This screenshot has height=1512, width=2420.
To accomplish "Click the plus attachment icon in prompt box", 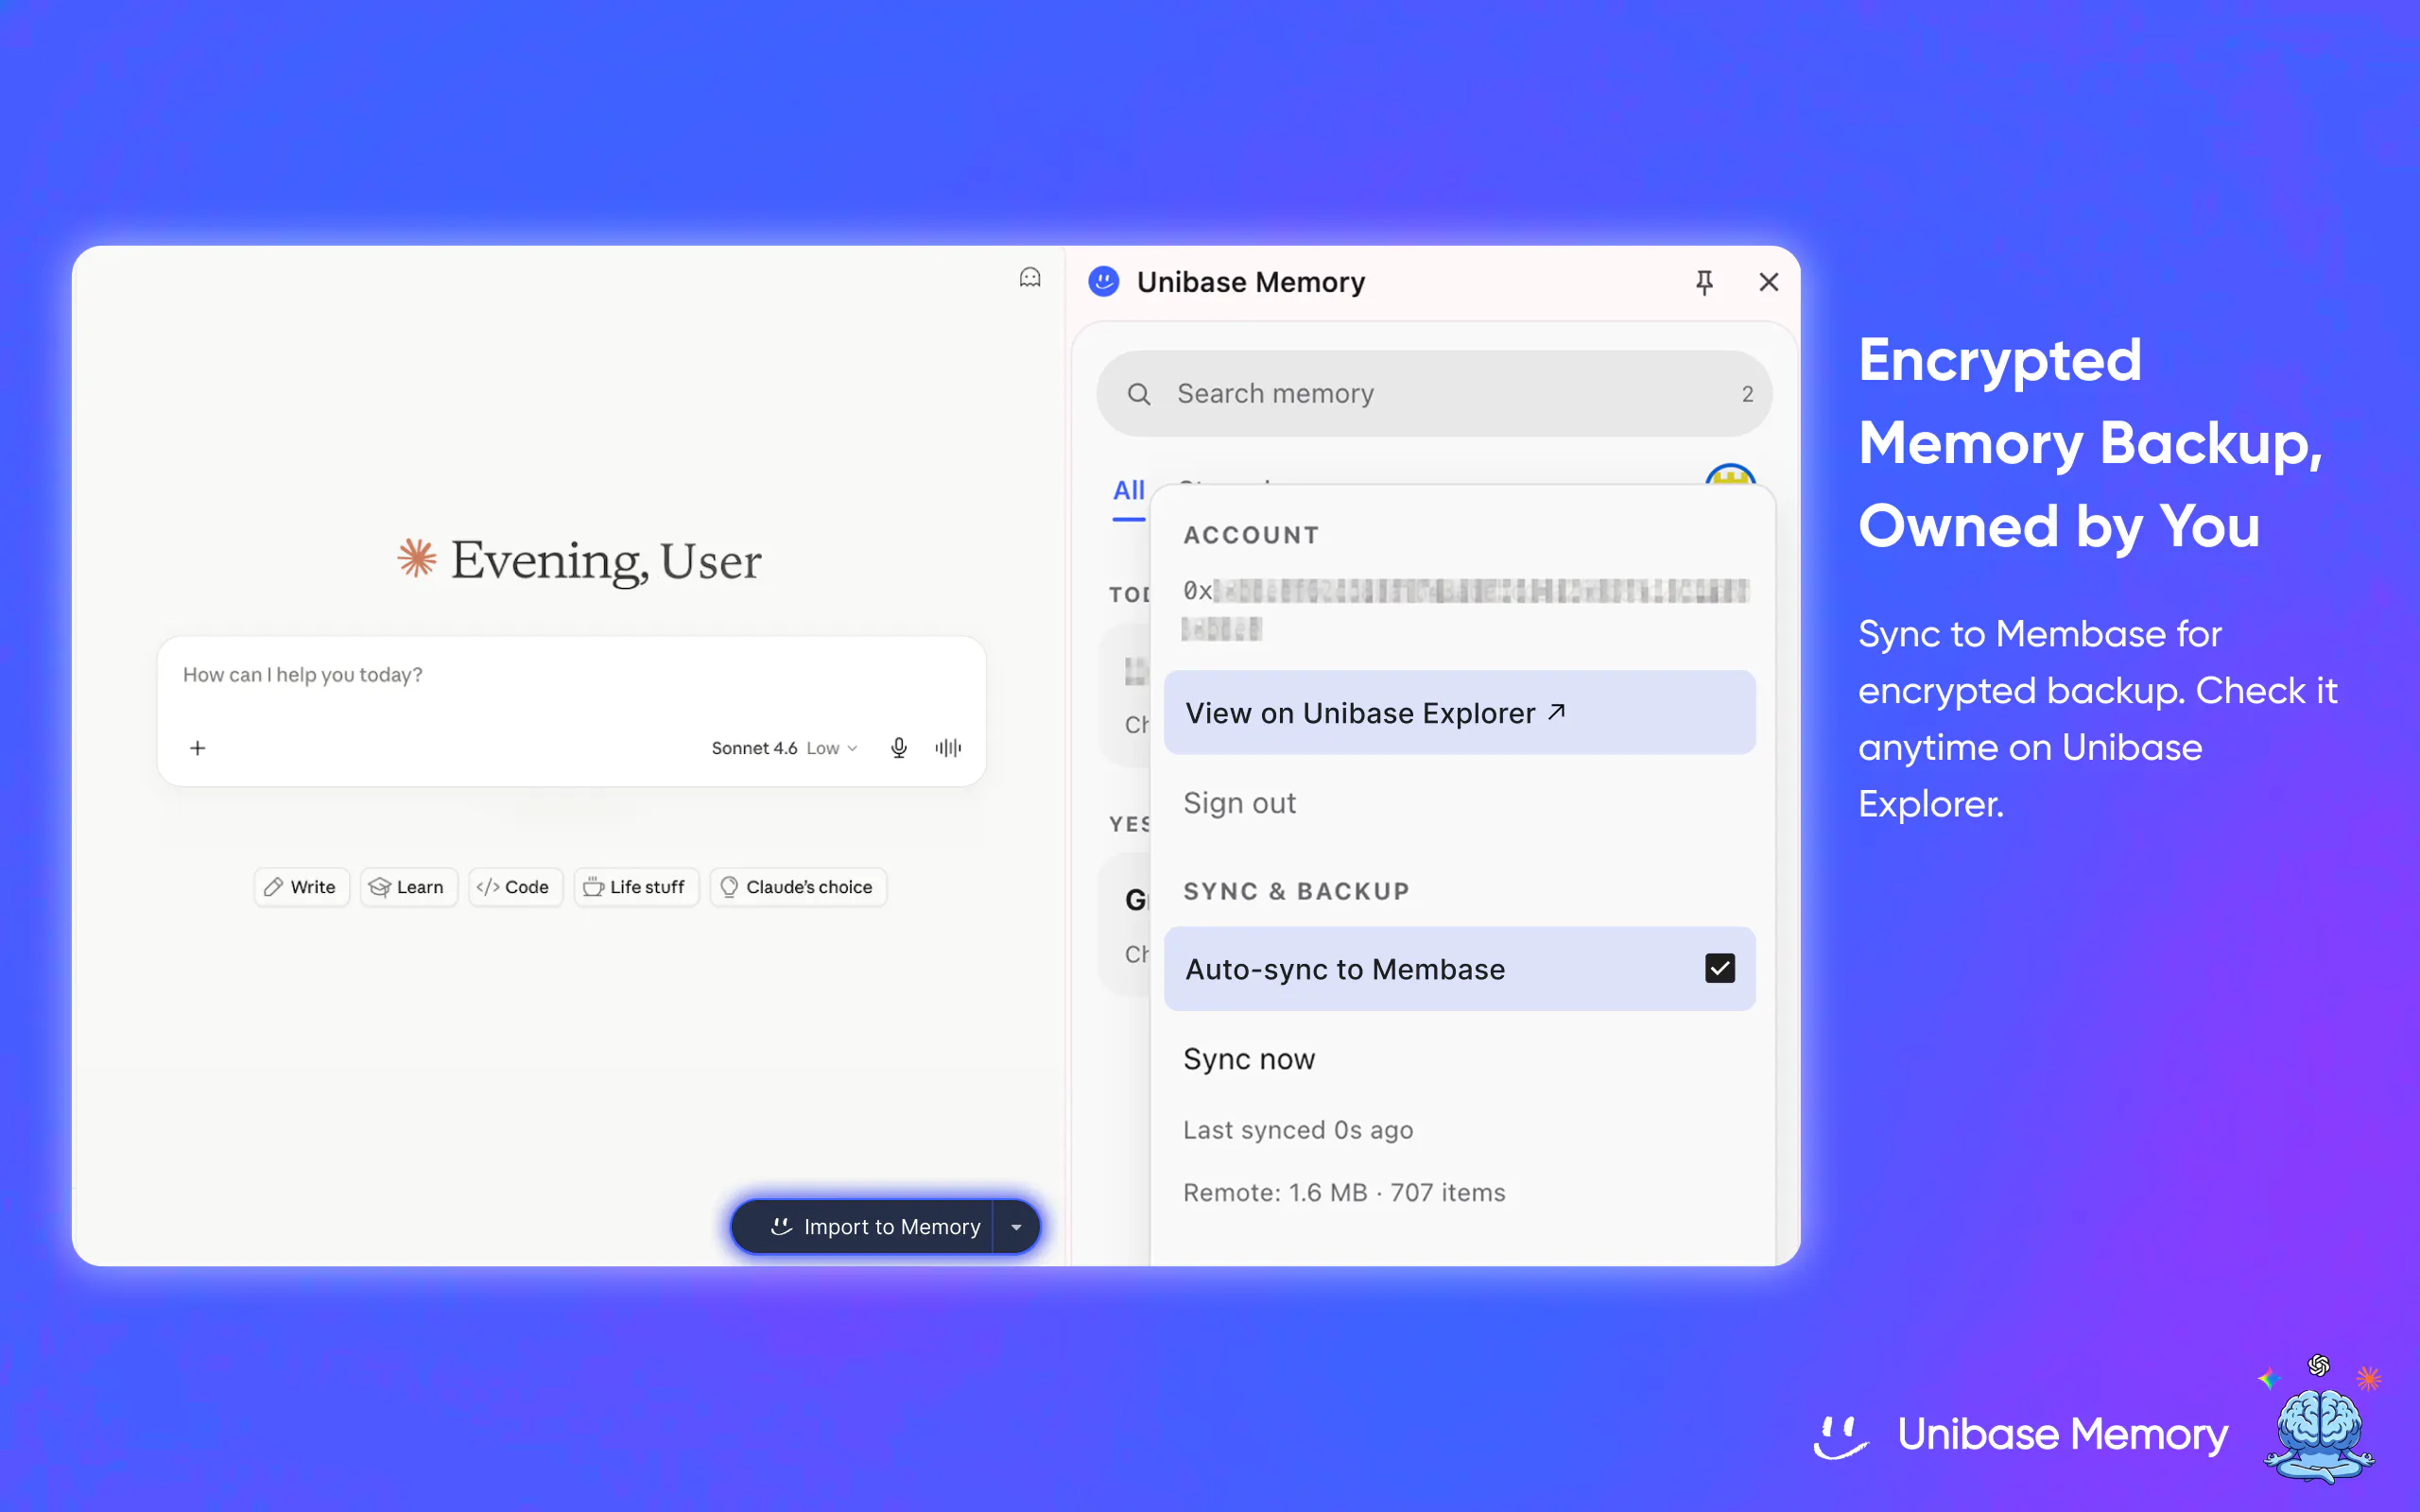I will tap(198, 748).
